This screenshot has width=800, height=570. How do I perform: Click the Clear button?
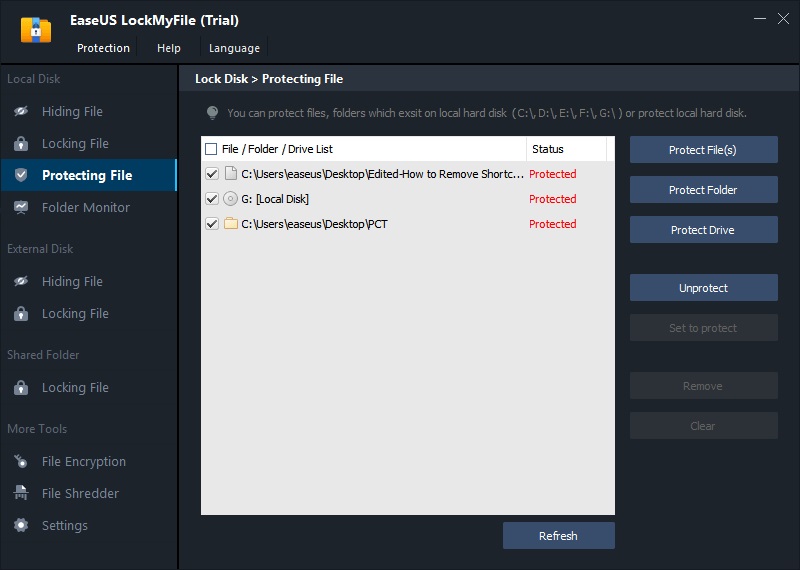click(x=704, y=426)
